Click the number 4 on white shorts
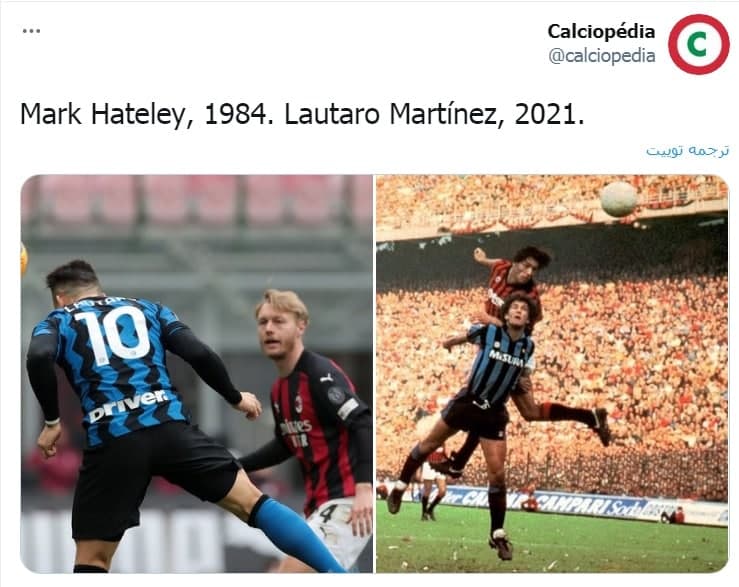The height and width of the screenshot is (587, 739). click(329, 514)
